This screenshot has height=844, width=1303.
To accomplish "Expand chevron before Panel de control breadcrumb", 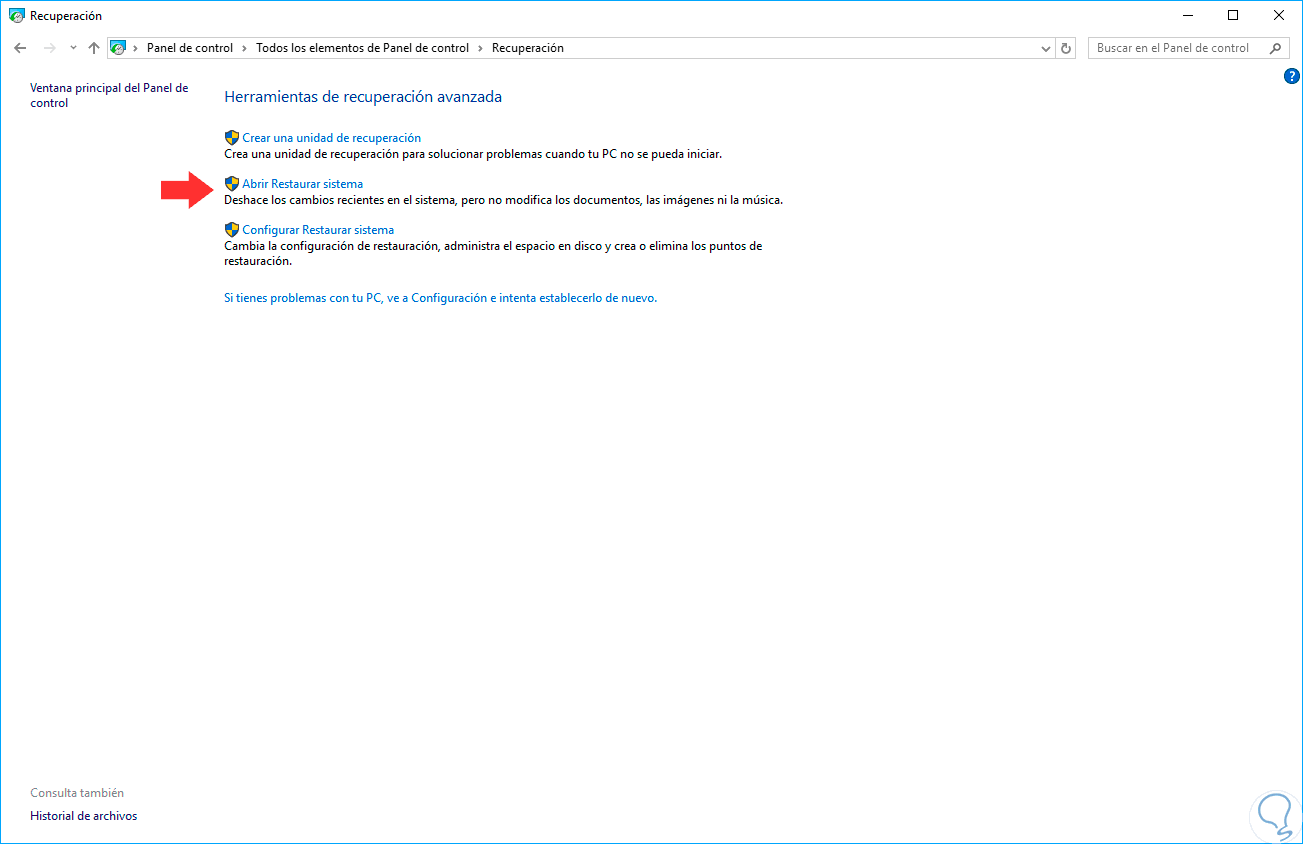I will pyautogui.click(x=136, y=48).
